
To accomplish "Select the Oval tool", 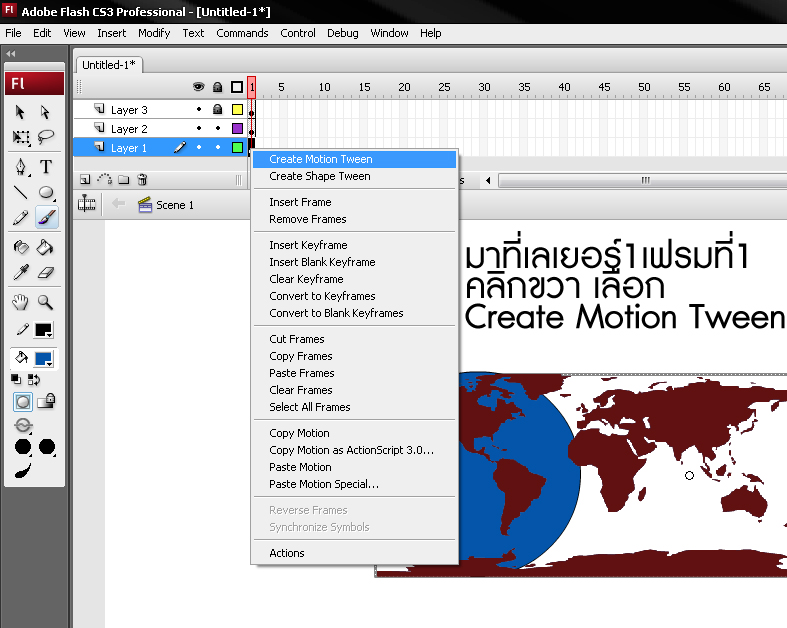I will click(x=46, y=192).
